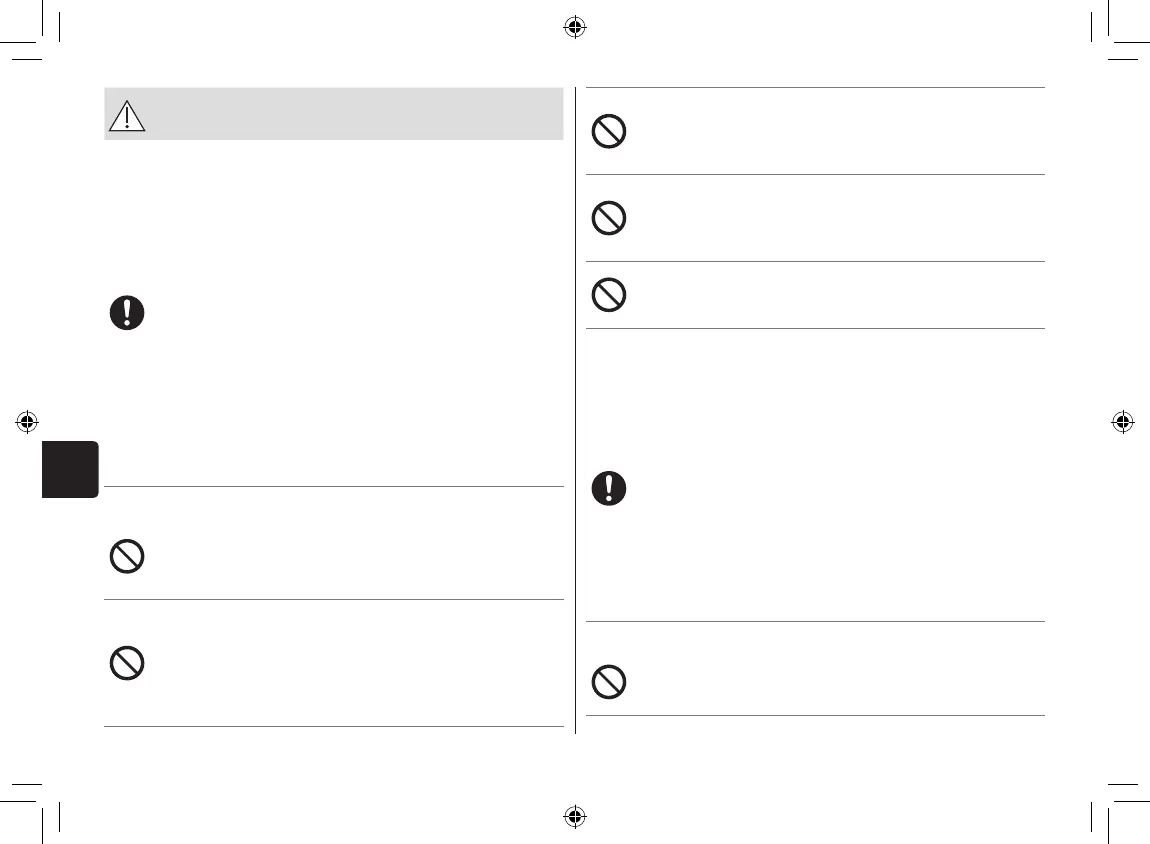The image size is (1150, 844).
Task: Click the right column's exclamation mark icon
Action: (x=609, y=487)
